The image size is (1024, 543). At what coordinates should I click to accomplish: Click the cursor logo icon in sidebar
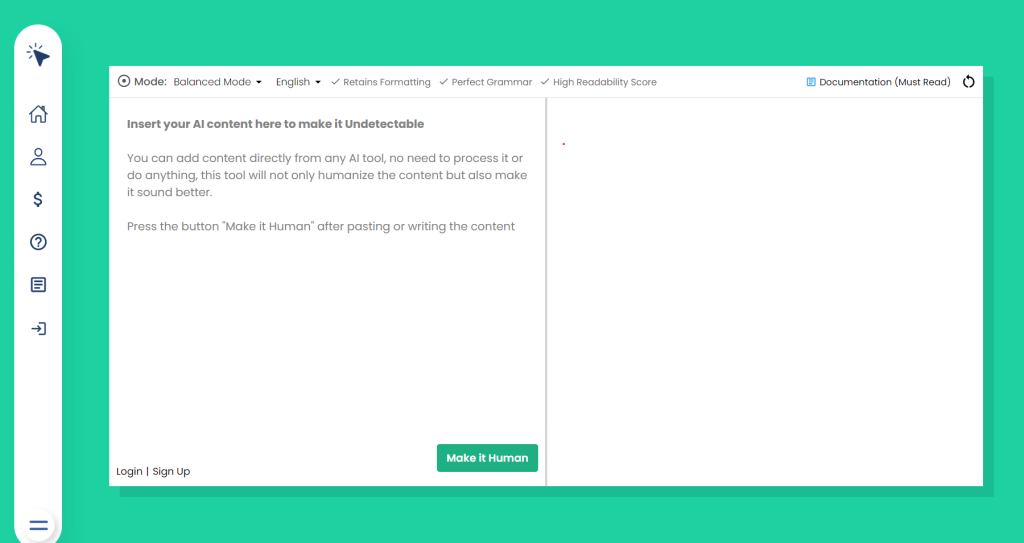tap(39, 55)
